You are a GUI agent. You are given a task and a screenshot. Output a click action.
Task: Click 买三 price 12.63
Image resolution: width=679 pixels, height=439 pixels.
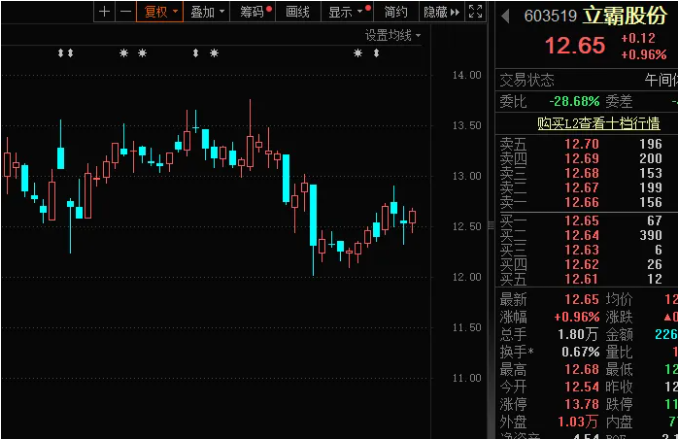pyautogui.click(x=582, y=250)
